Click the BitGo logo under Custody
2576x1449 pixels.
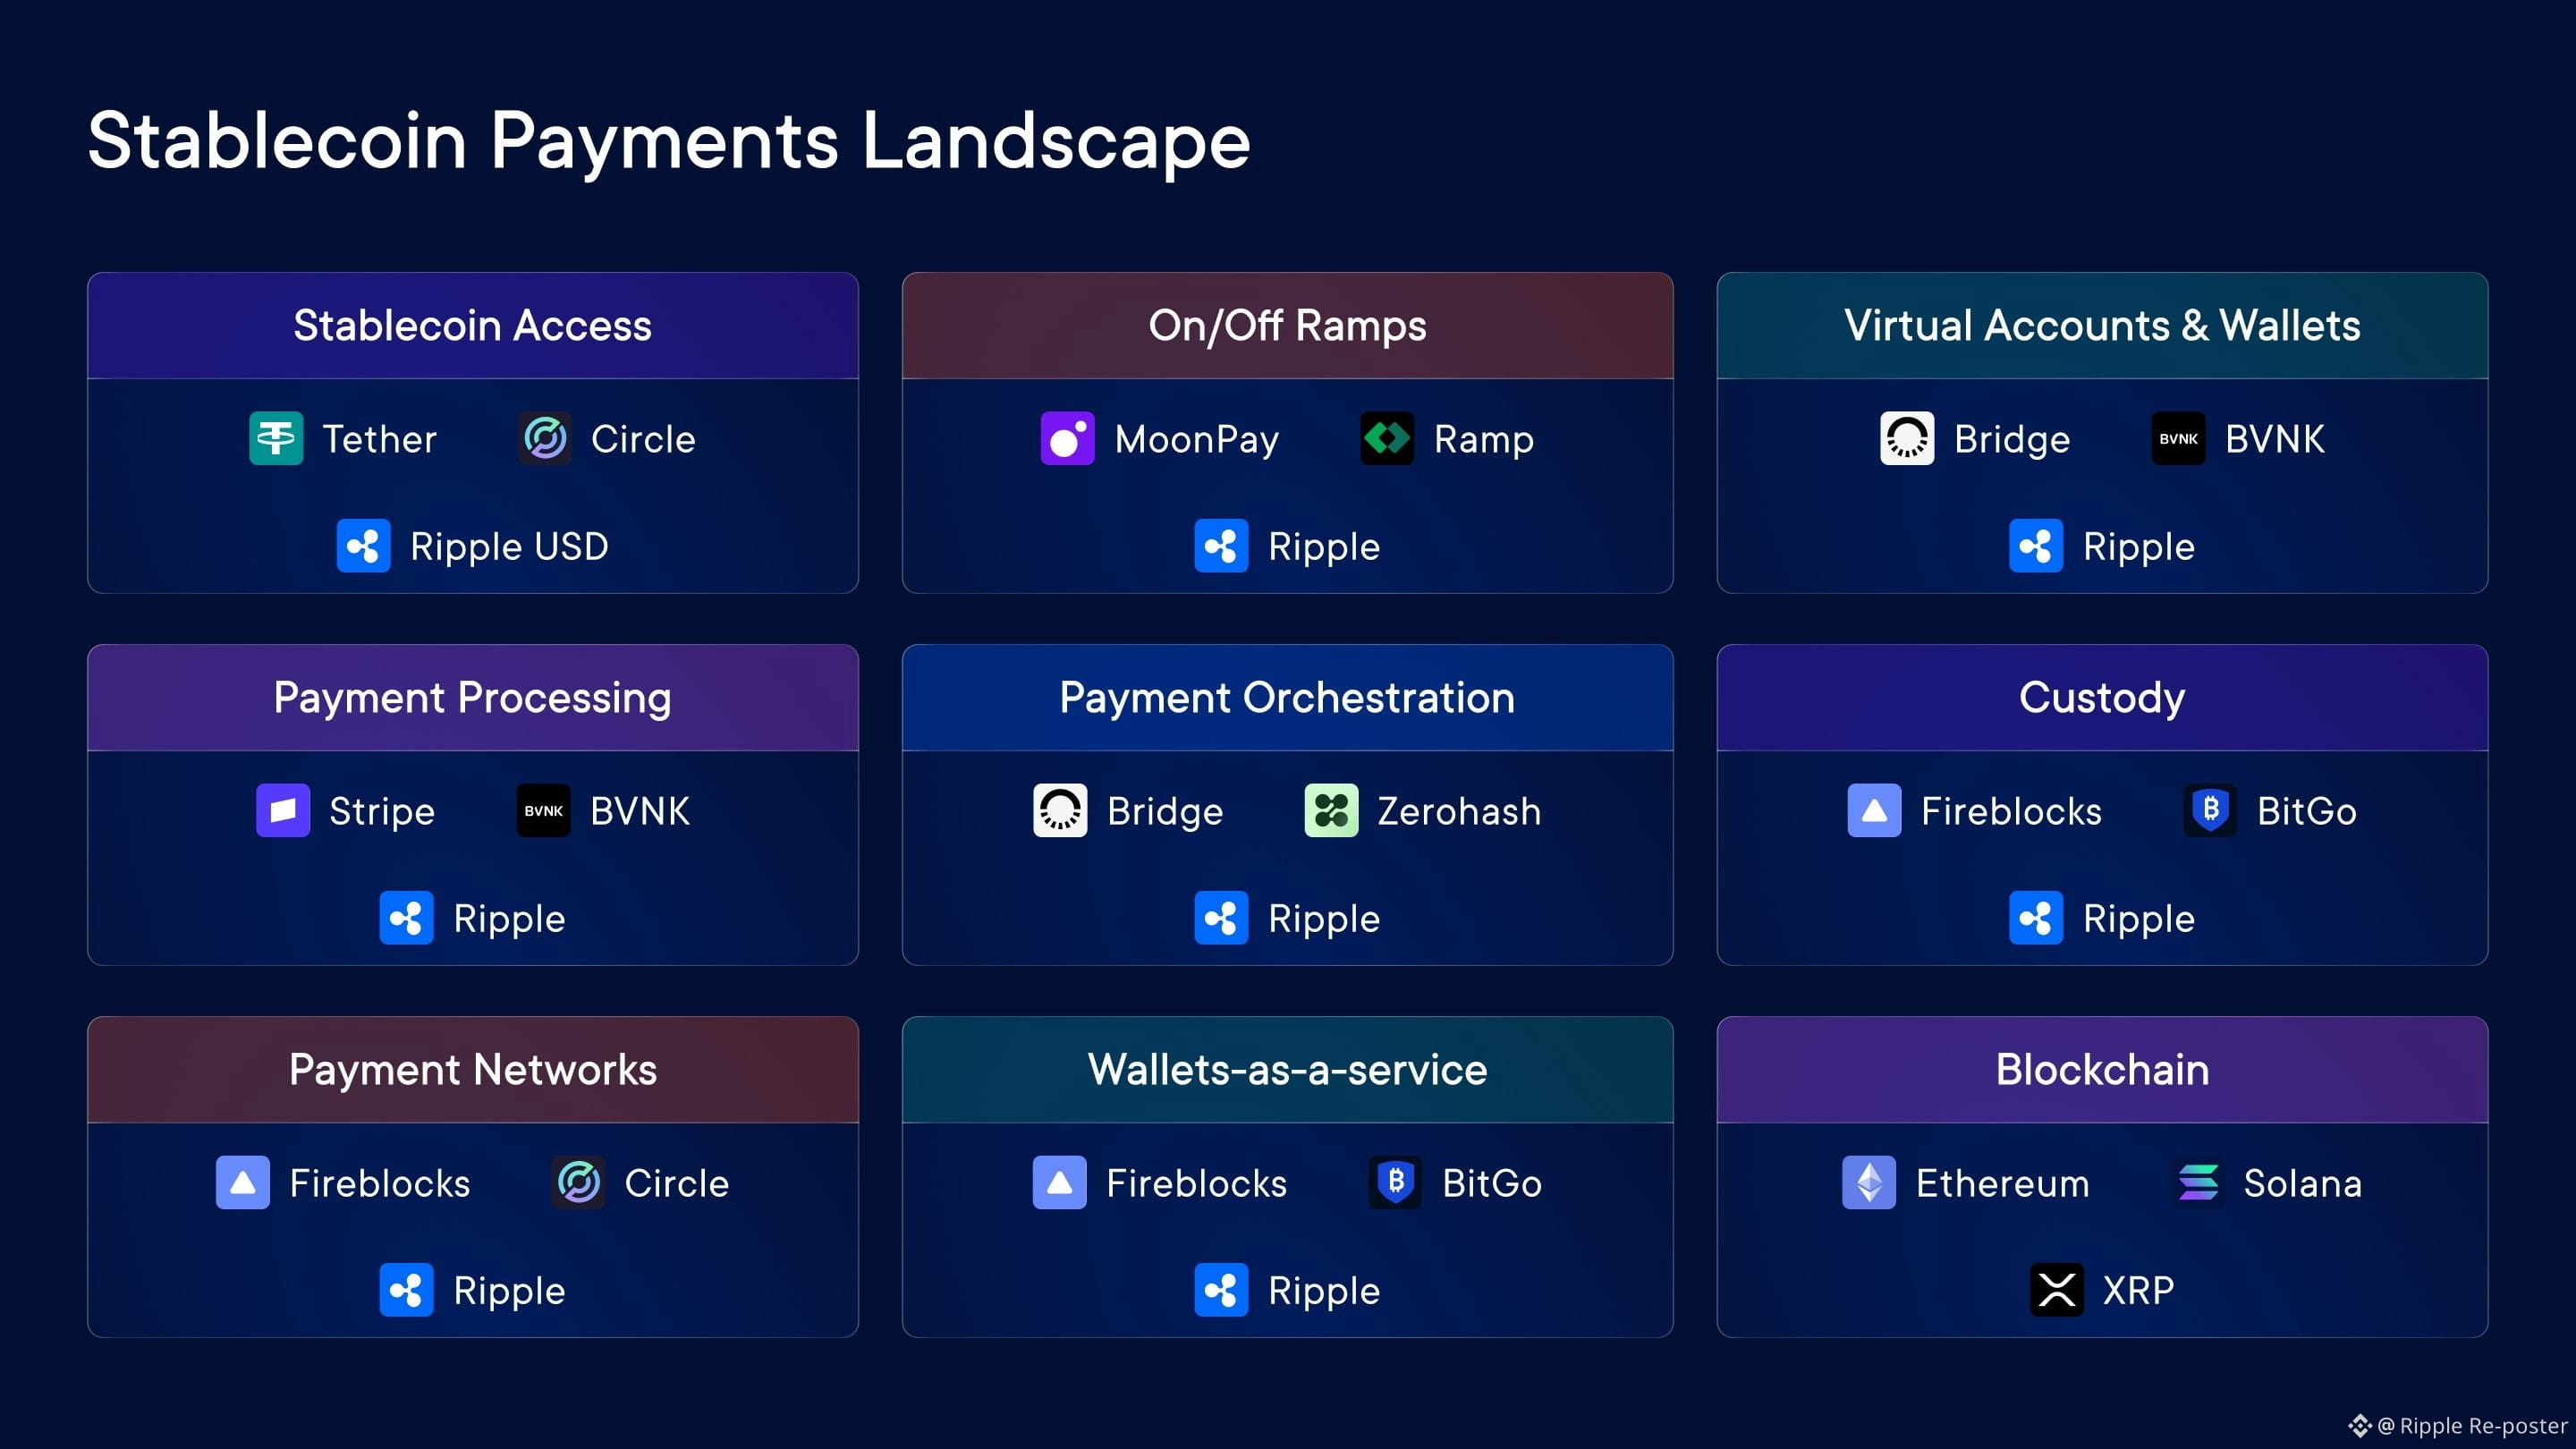coord(2210,810)
